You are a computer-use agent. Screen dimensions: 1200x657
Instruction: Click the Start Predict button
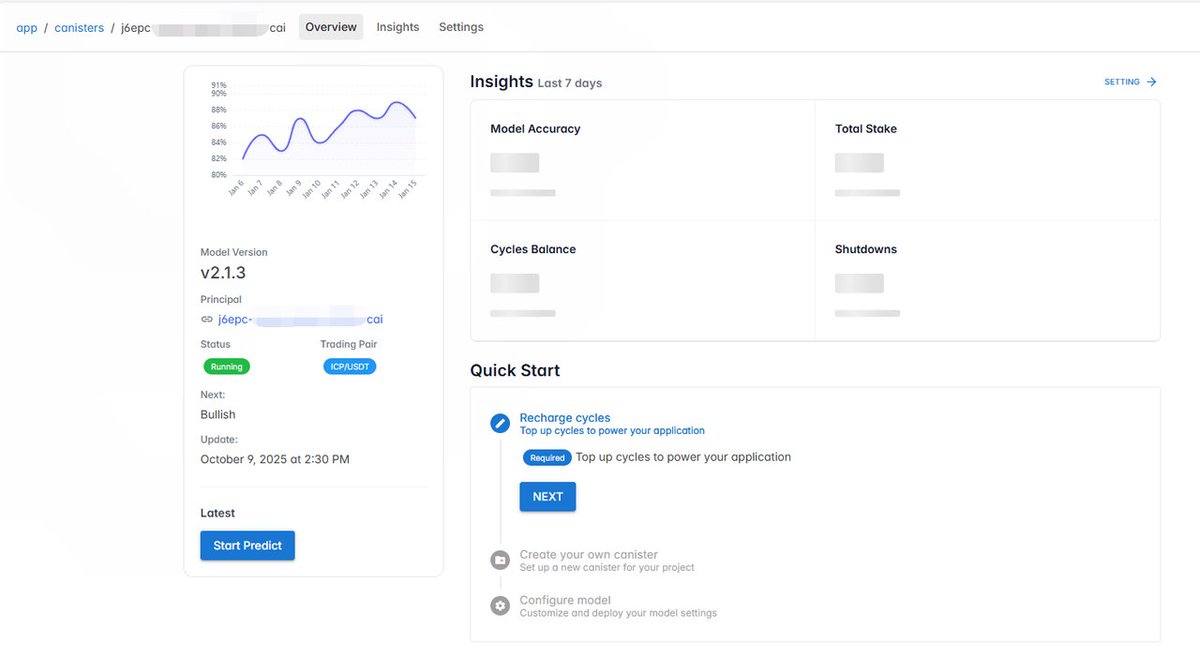click(247, 545)
